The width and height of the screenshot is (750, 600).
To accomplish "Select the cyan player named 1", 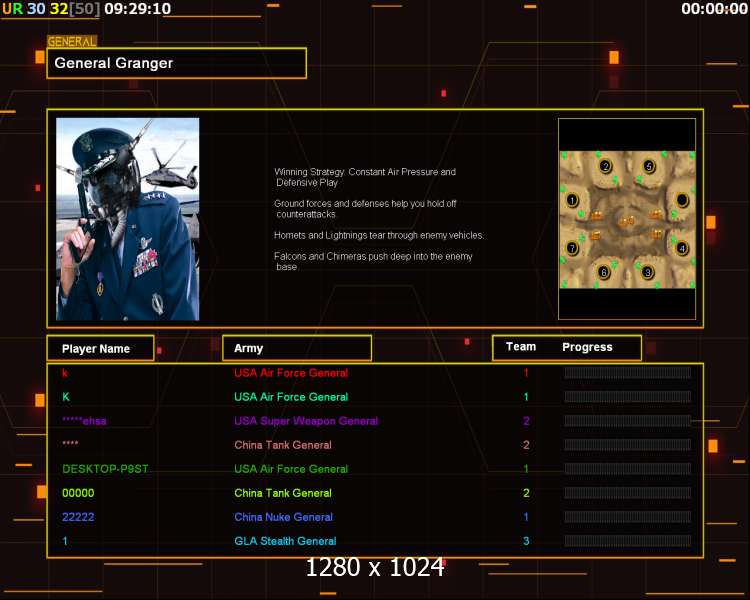I will (x=65, y=541).
